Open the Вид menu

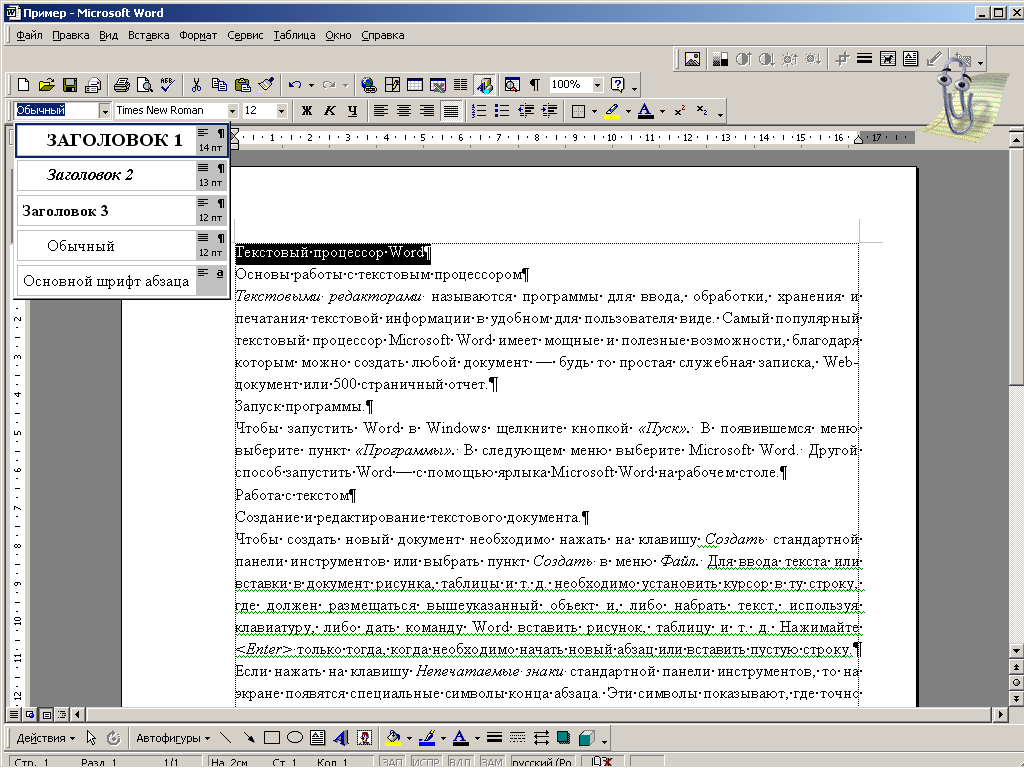(x=108, y=35)
